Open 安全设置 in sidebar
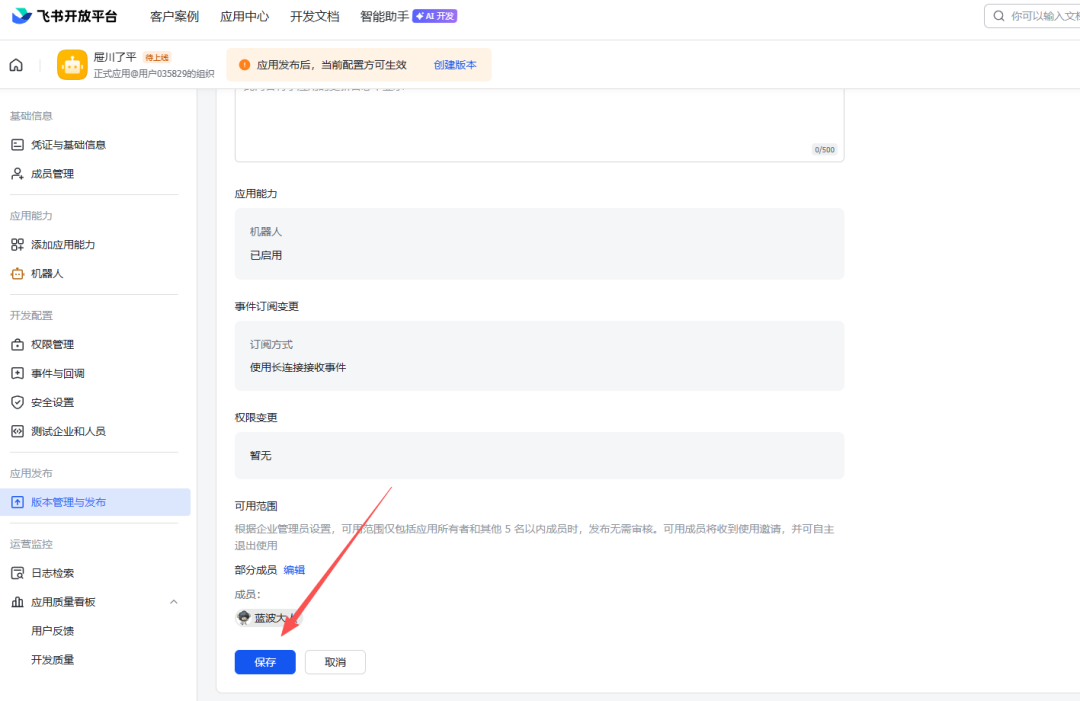Viewport: 1080px width, 701px height. (52, 403)
